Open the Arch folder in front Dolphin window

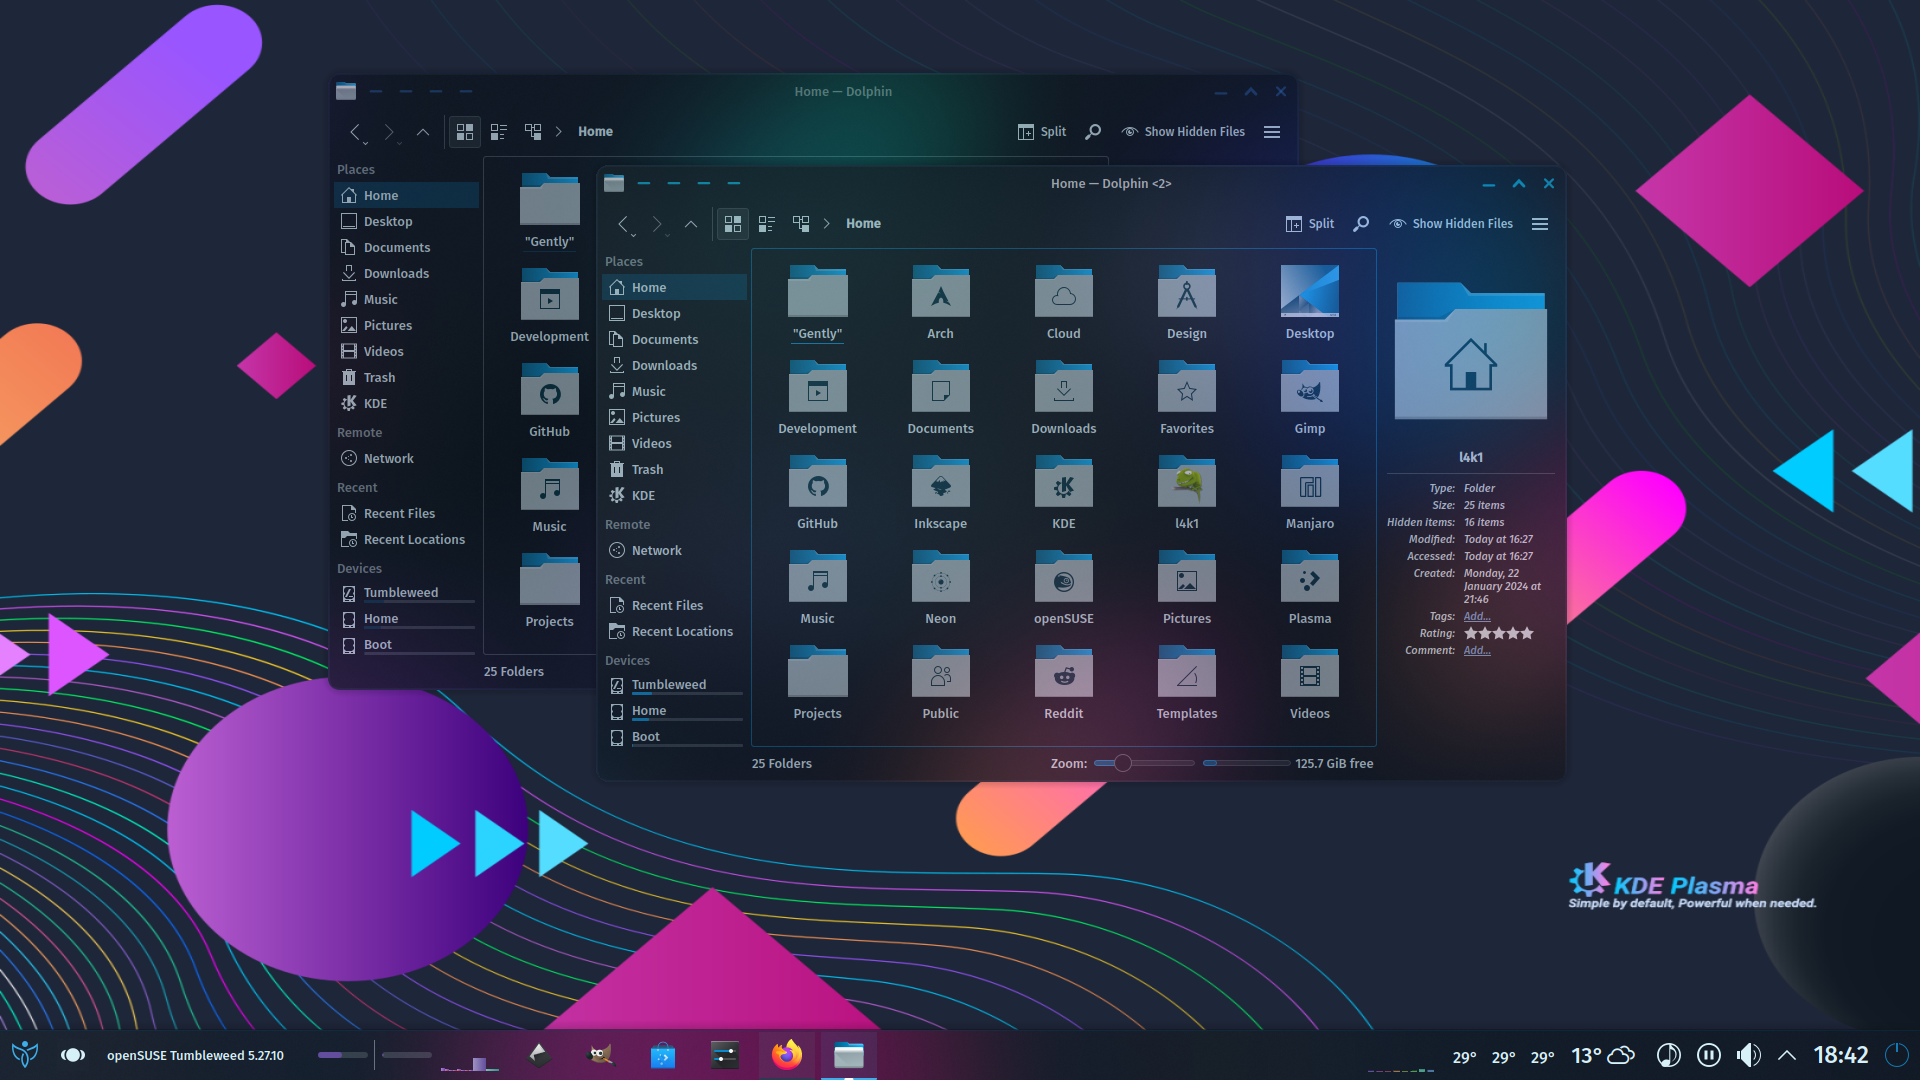940,292
